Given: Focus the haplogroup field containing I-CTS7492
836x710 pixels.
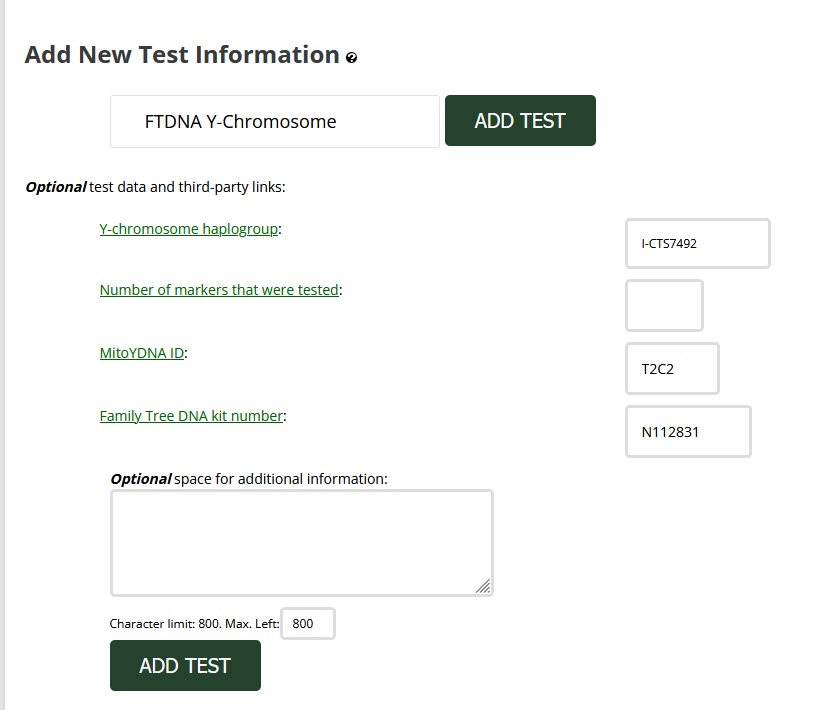Looking at the screenshot, I should pos(697,244).
